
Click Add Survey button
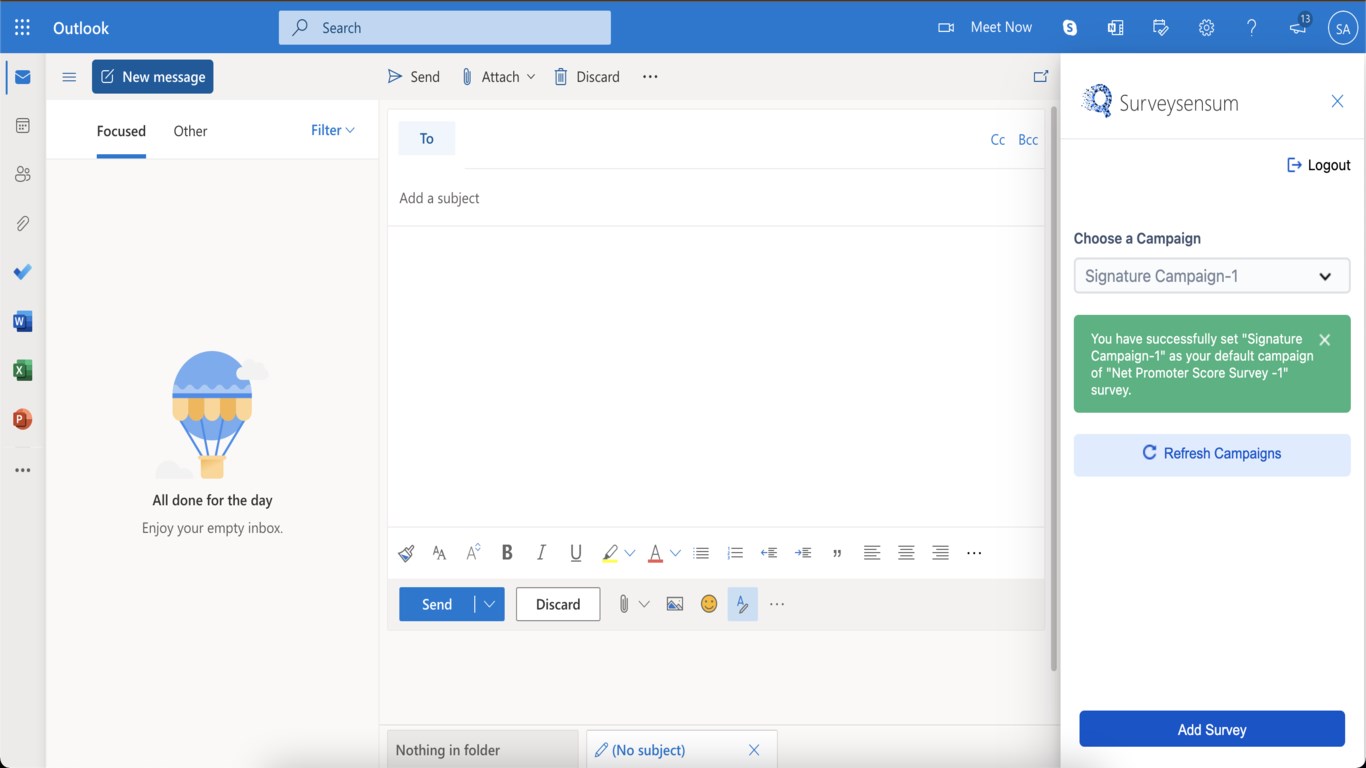click(1212, 729)
